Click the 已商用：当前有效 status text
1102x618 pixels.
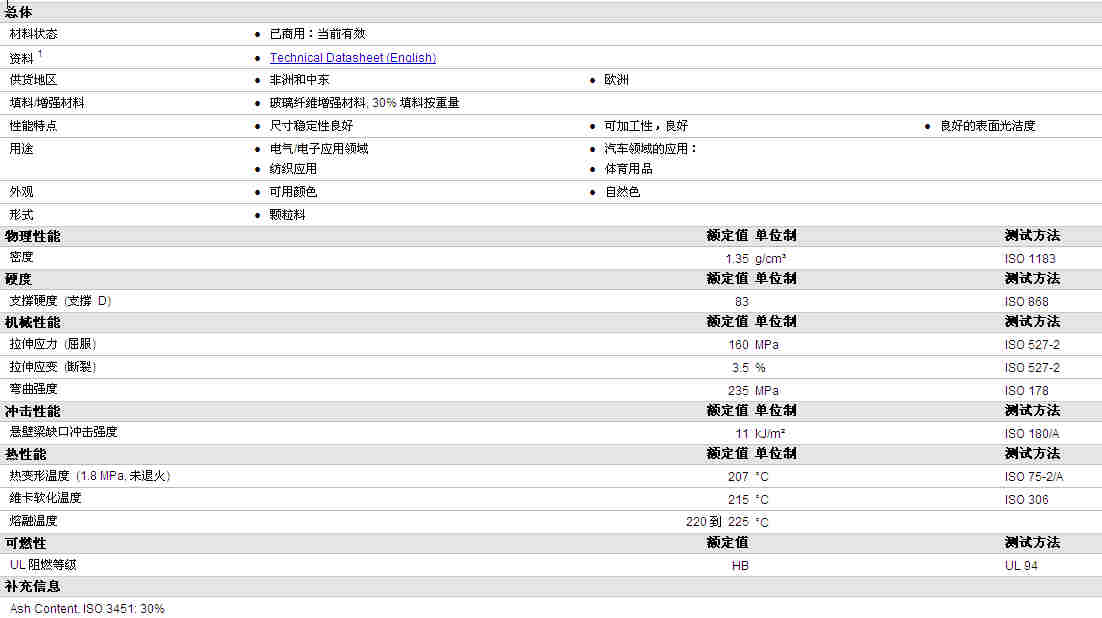[x=318, y=34]
